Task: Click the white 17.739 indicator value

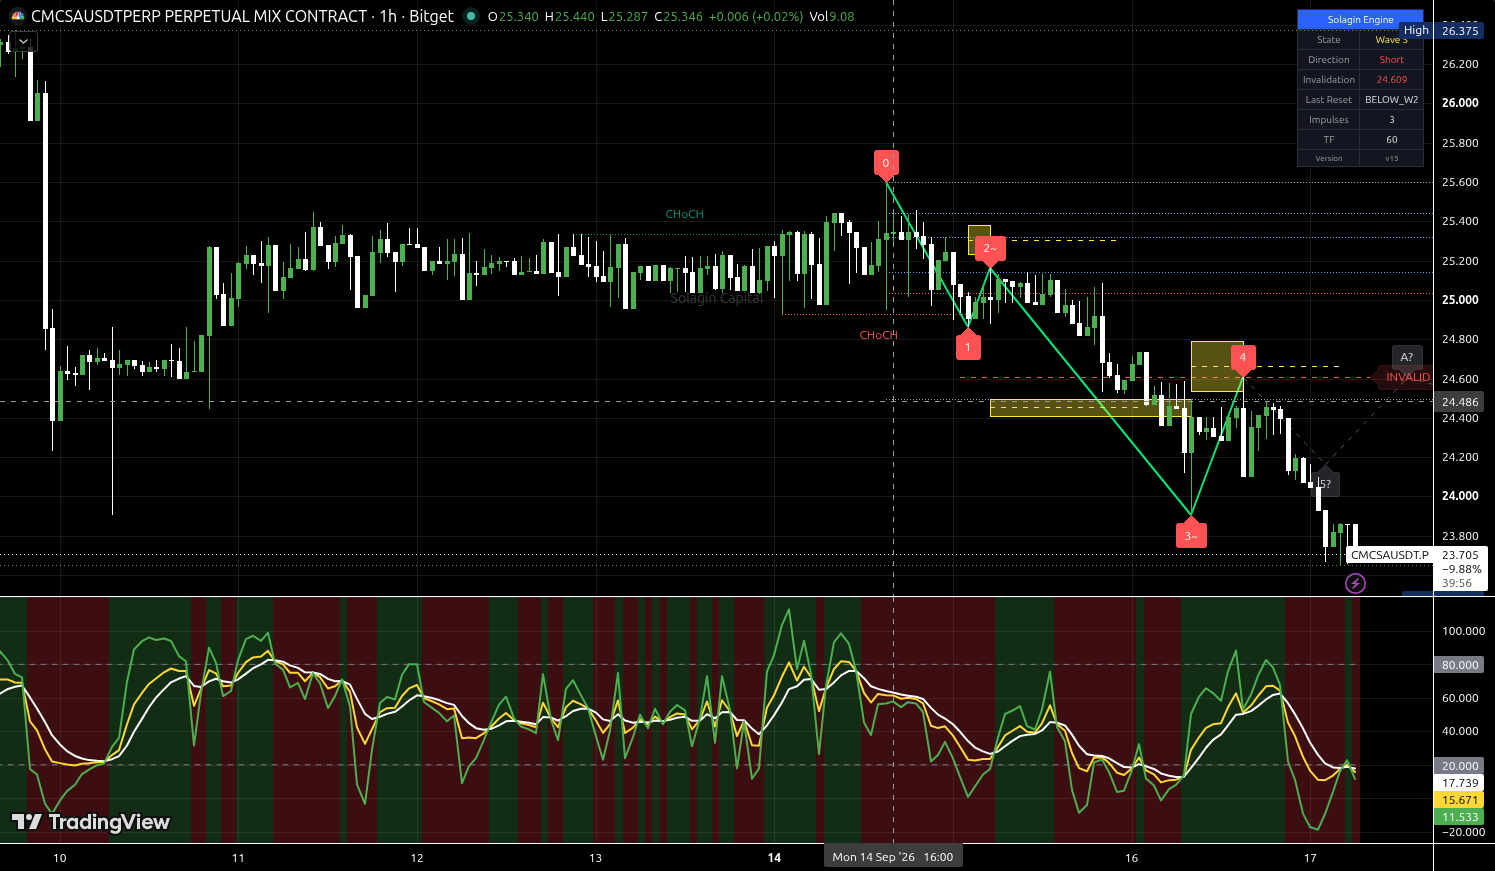Action: point(1460,783)
